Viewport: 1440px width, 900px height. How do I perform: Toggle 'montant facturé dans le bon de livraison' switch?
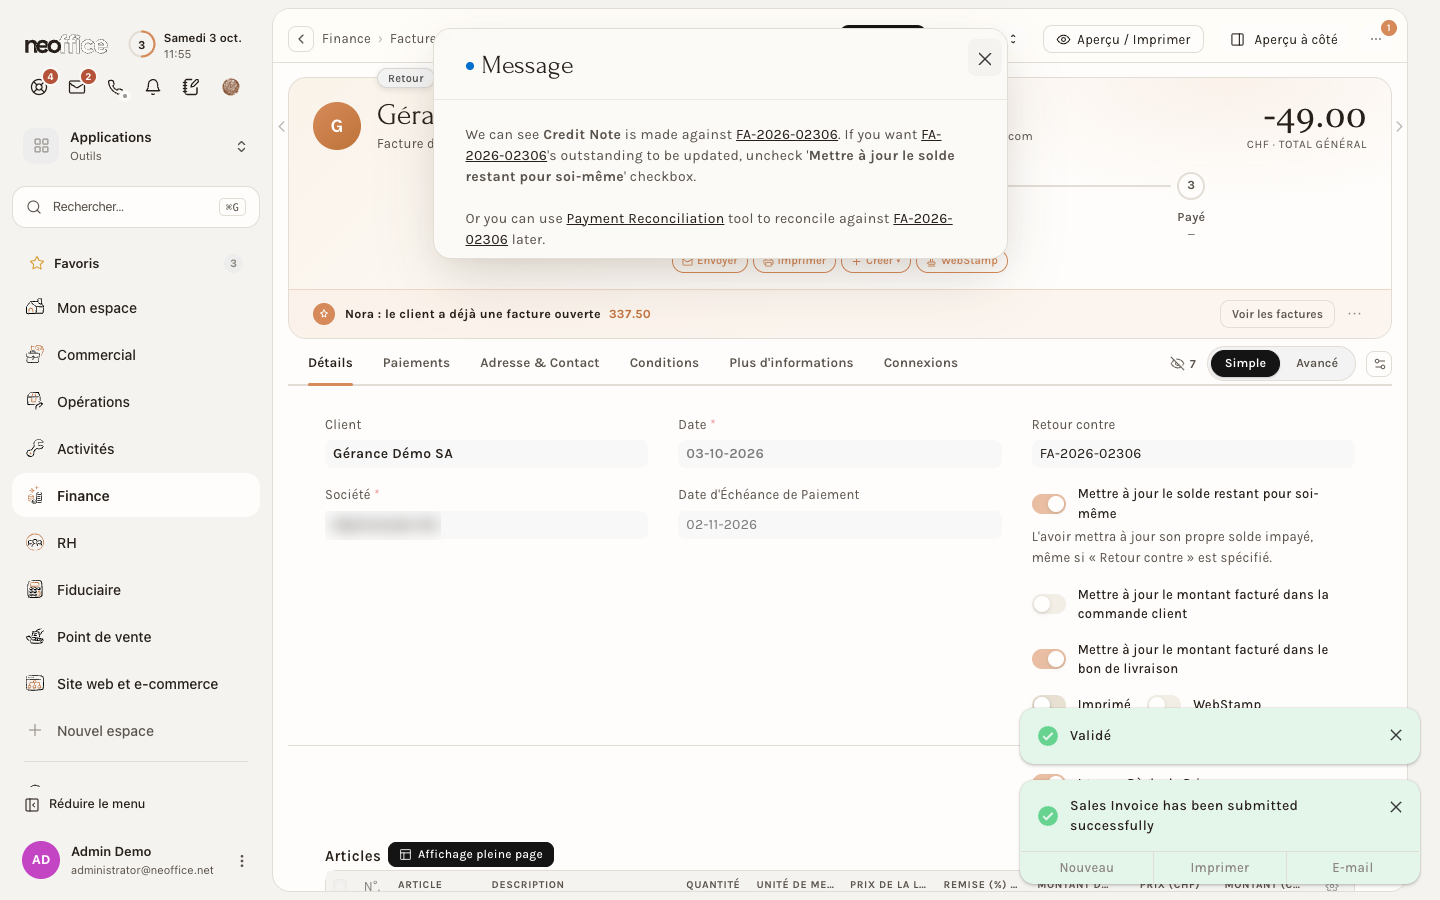click(x=1049, y=659)
